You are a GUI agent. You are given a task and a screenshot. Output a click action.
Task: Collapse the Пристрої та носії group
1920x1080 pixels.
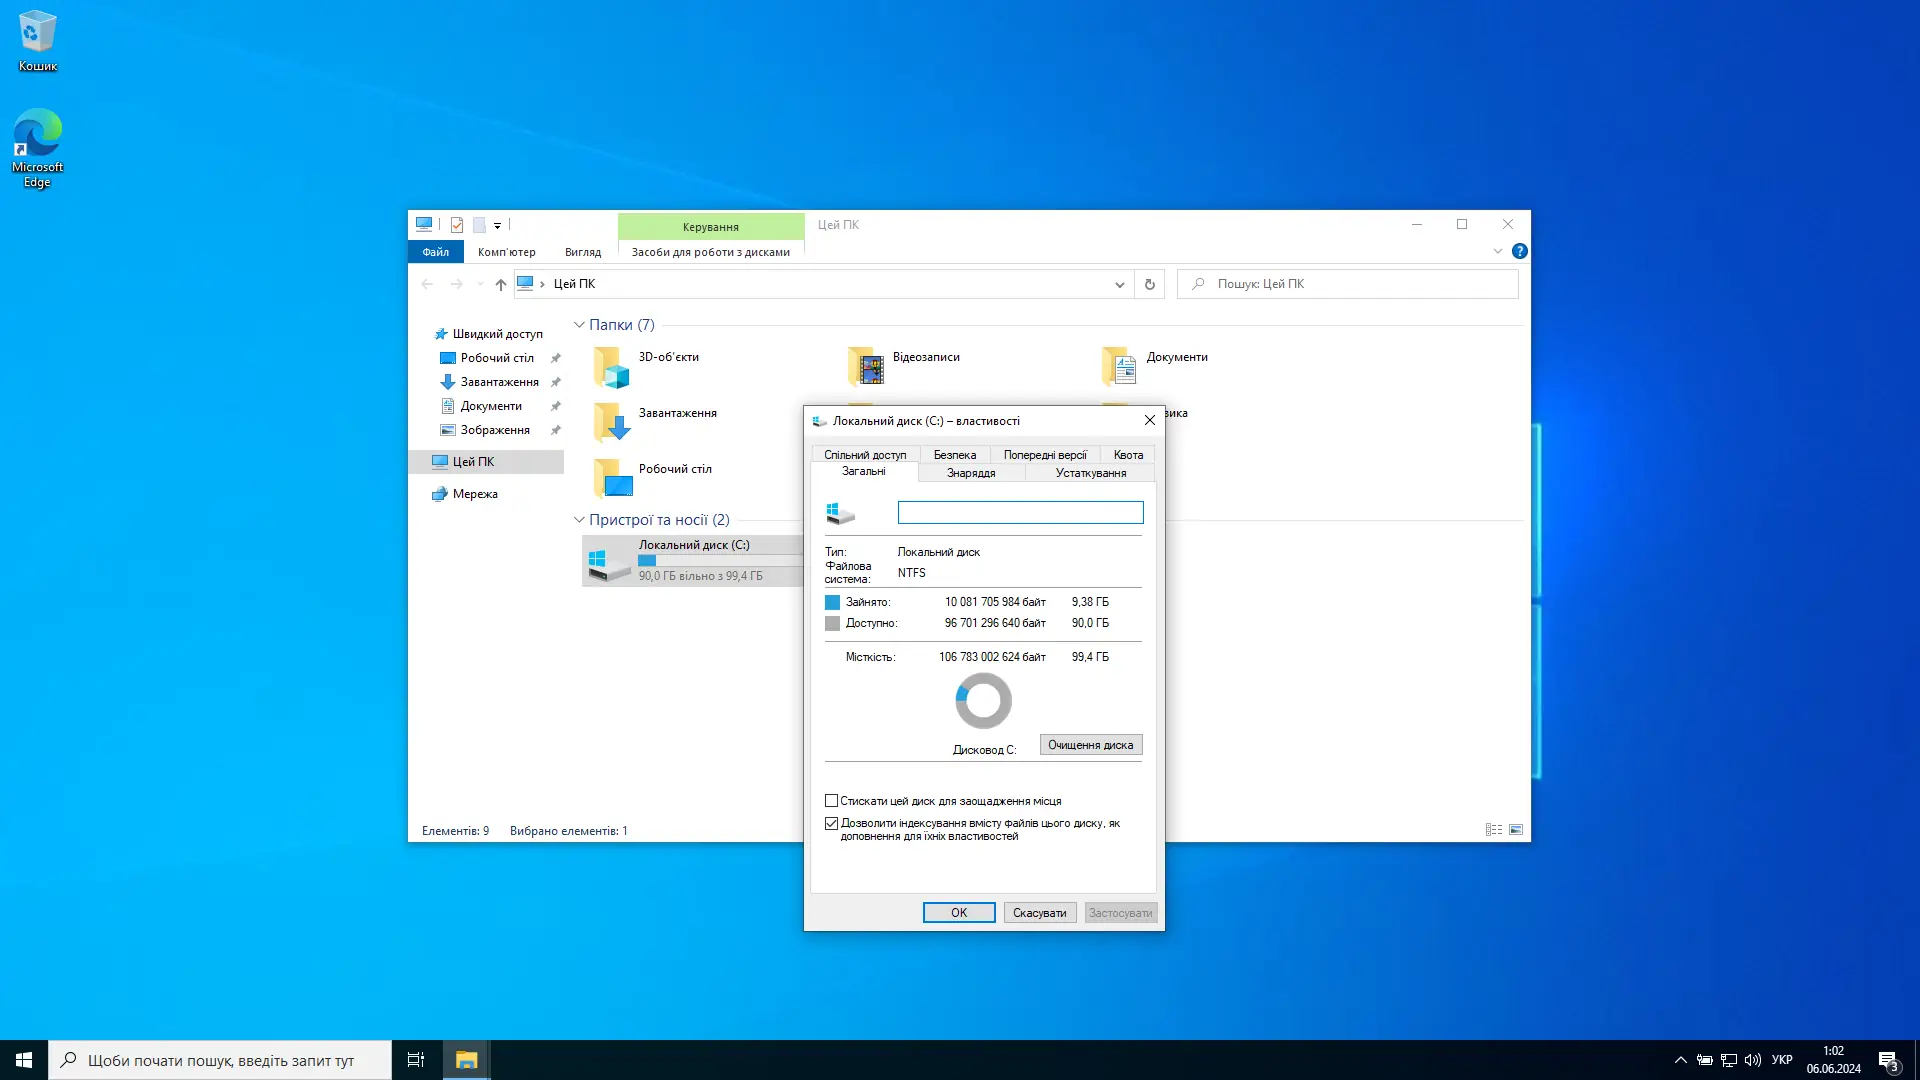(579, 520)
